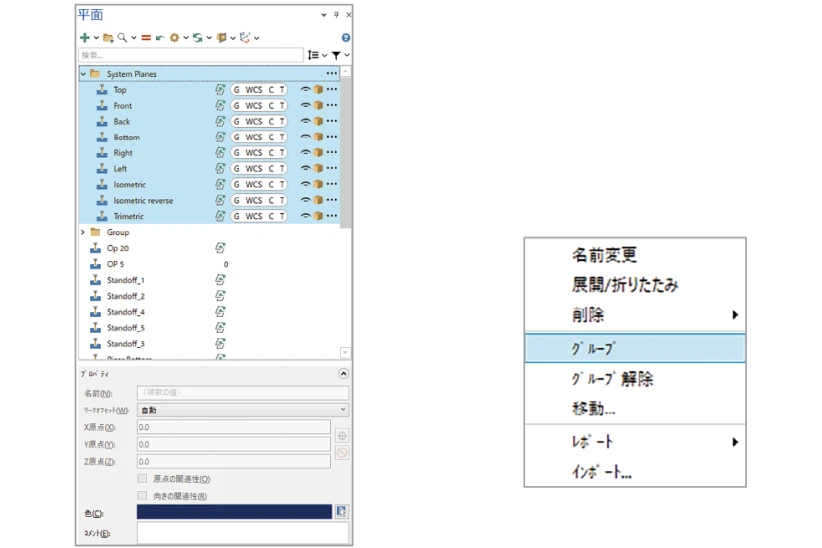Click the dark blue color swatch
Image resolution: width=822 pixels, height=548 pixels.
click(234, 512)
